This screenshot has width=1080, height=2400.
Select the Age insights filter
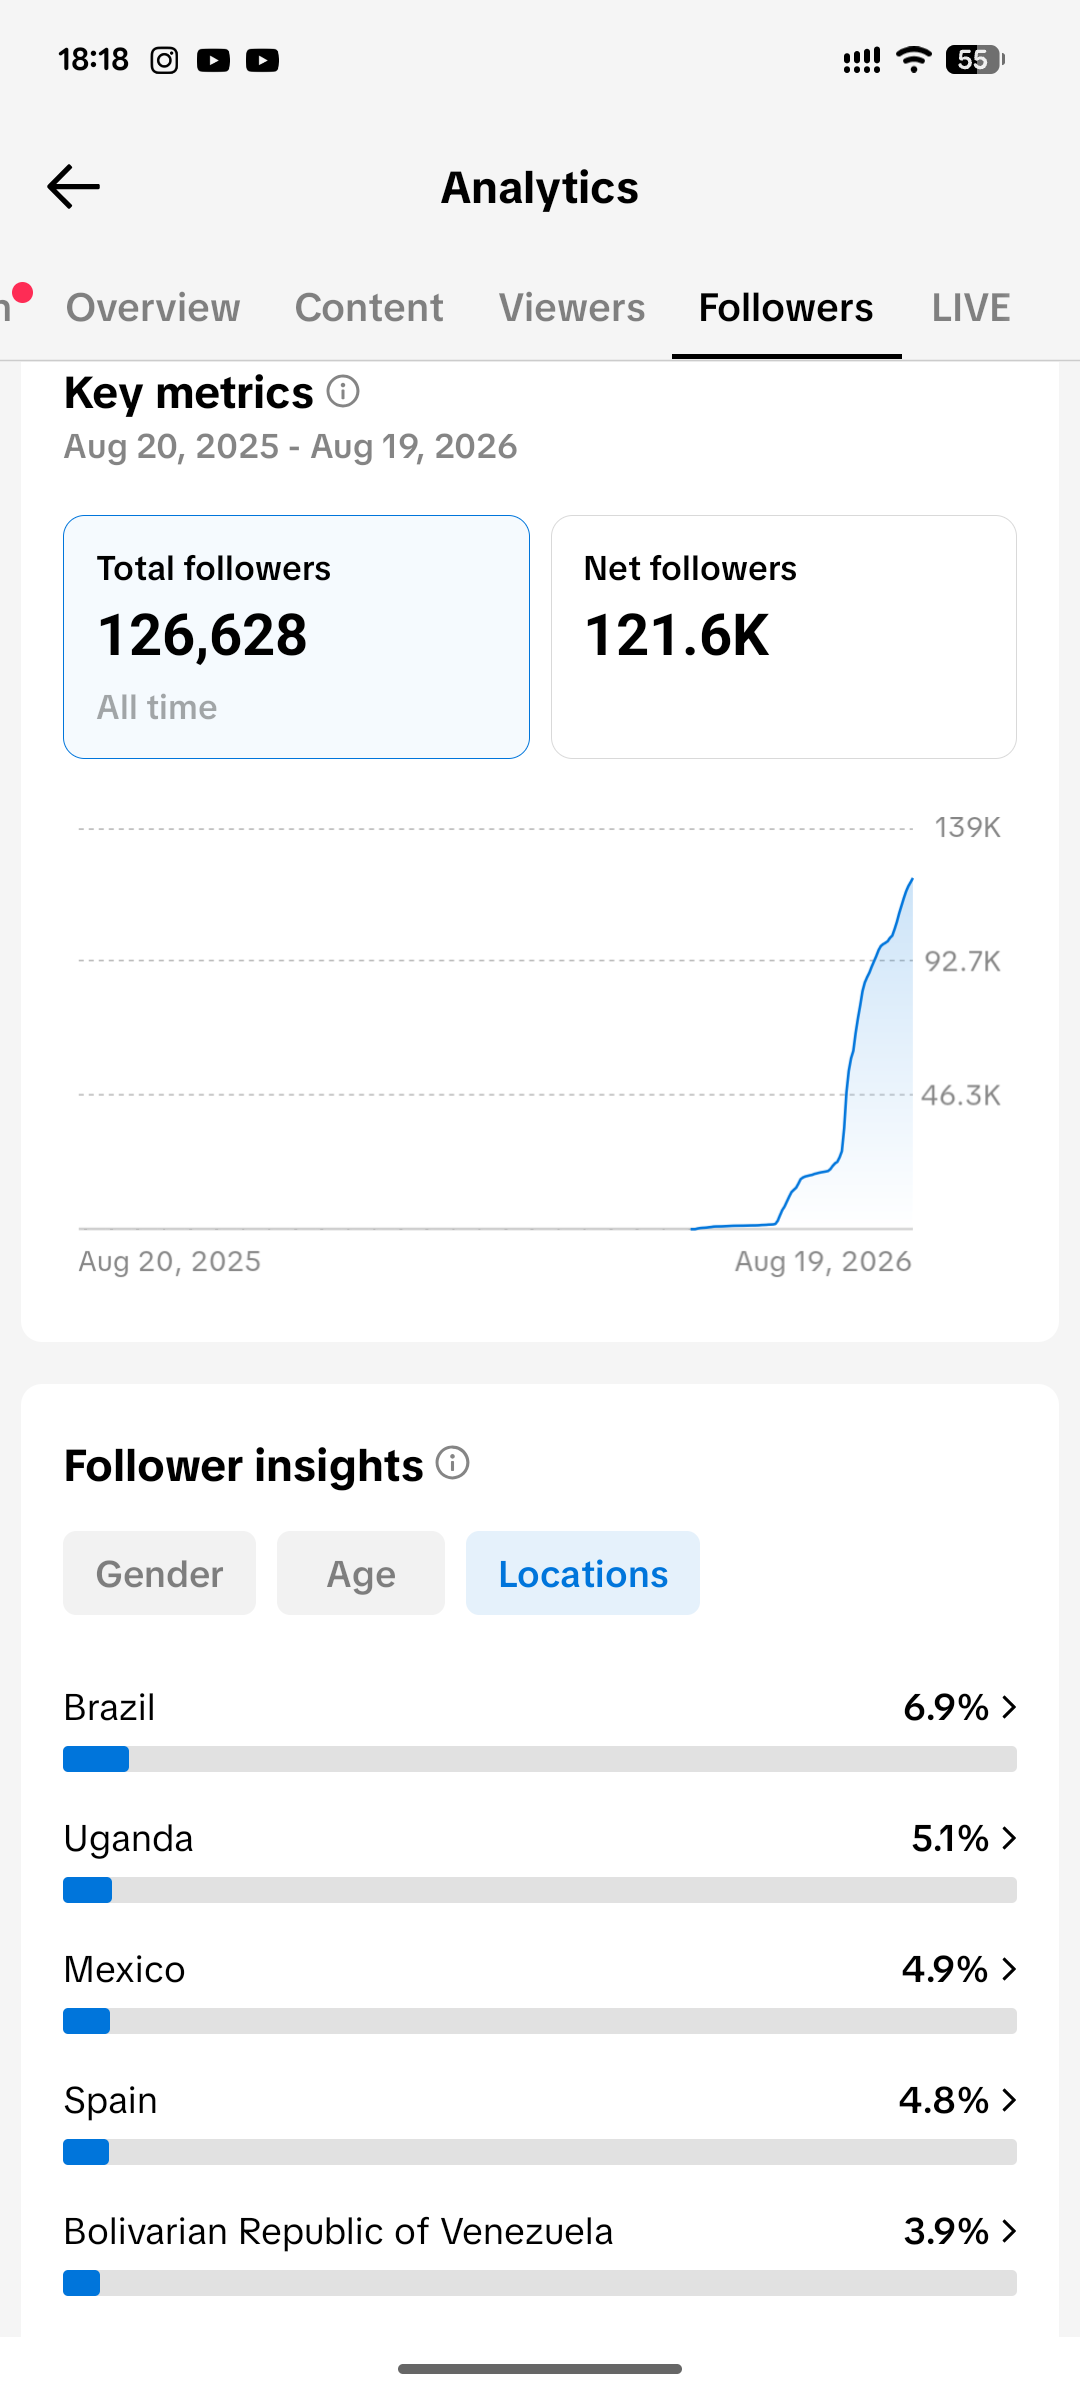click(x=361, y=1573)
